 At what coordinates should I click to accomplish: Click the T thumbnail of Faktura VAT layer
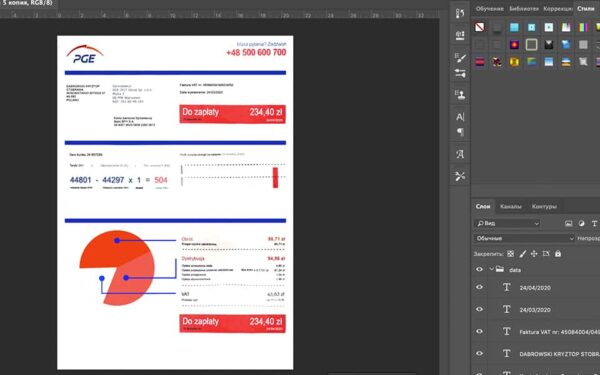pos(507,331)
